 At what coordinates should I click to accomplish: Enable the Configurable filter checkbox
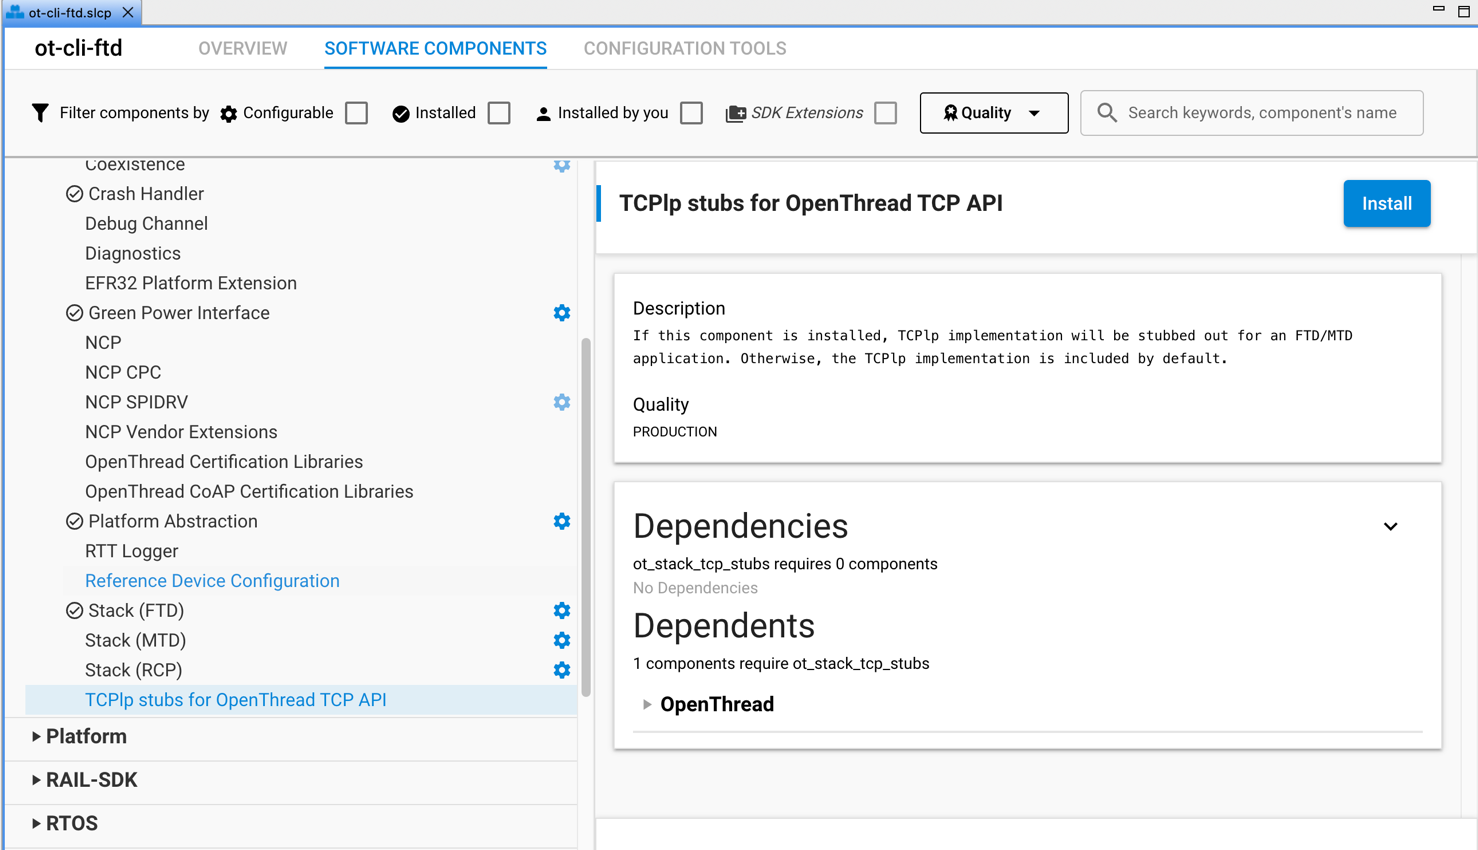coord(357,113)
